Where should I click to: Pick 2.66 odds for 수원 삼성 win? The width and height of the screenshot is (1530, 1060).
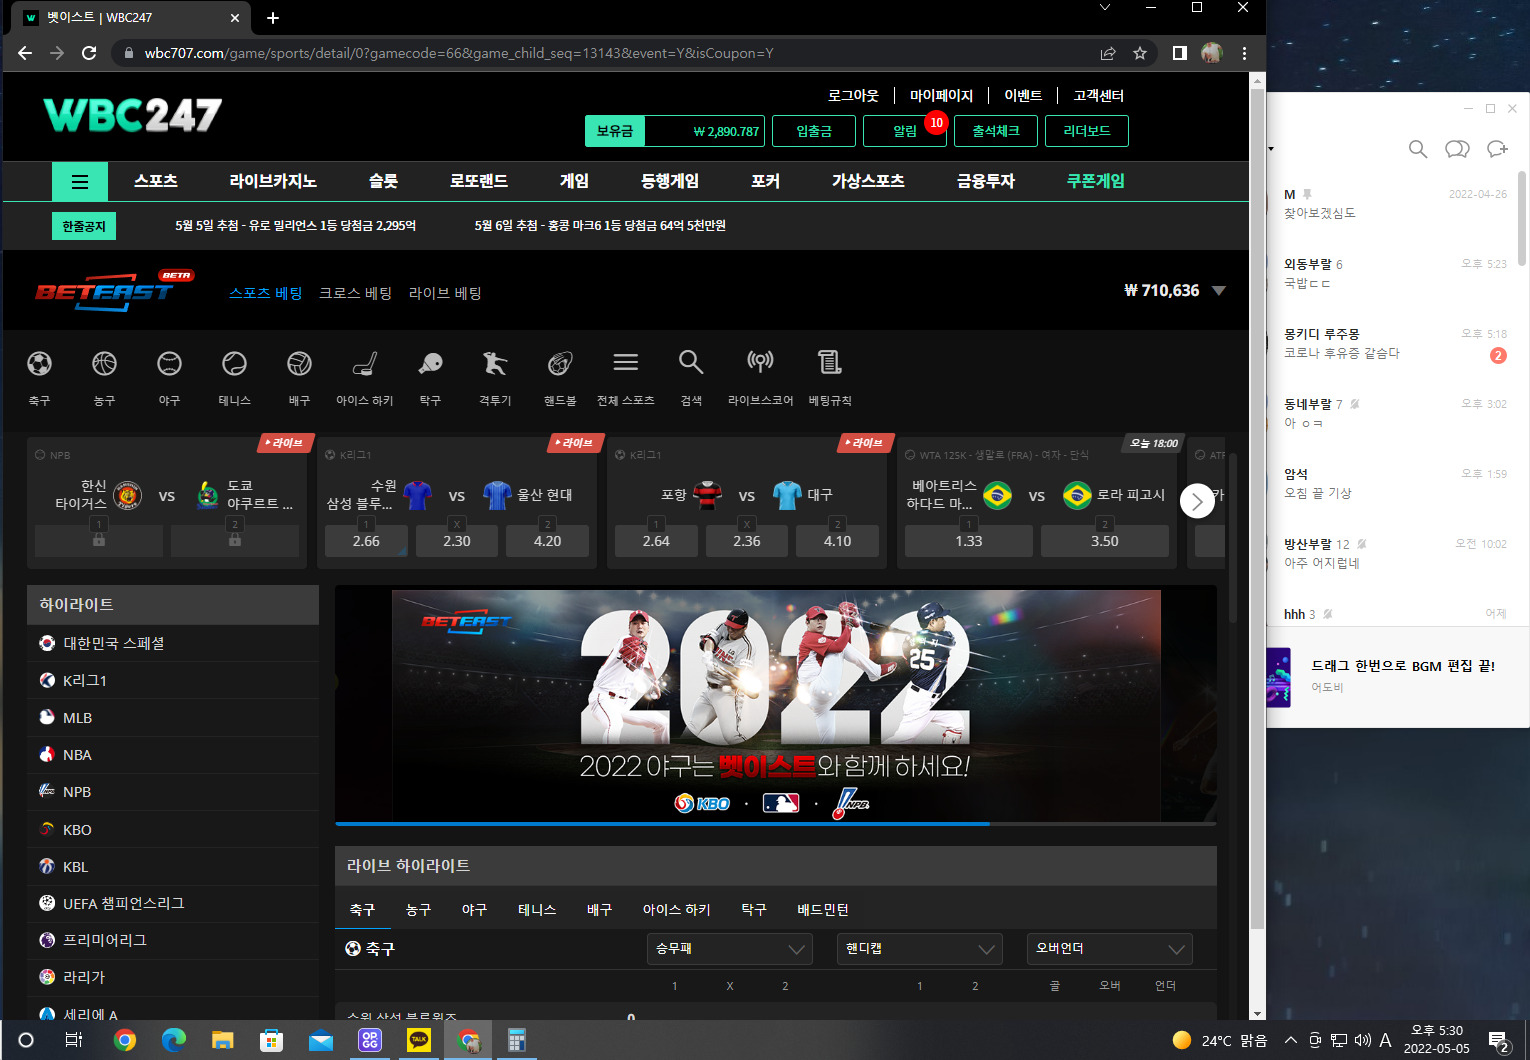(x=366, y=541)
